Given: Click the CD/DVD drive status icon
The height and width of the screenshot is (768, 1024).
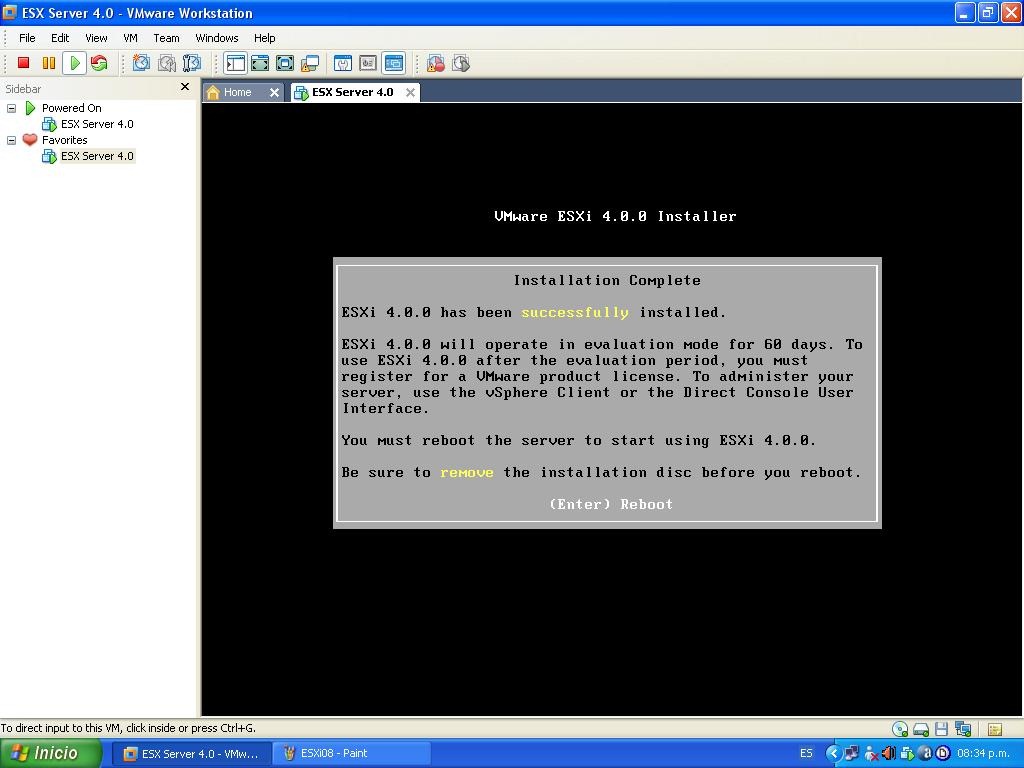Looking at the screenshot, I should [900, 729].
